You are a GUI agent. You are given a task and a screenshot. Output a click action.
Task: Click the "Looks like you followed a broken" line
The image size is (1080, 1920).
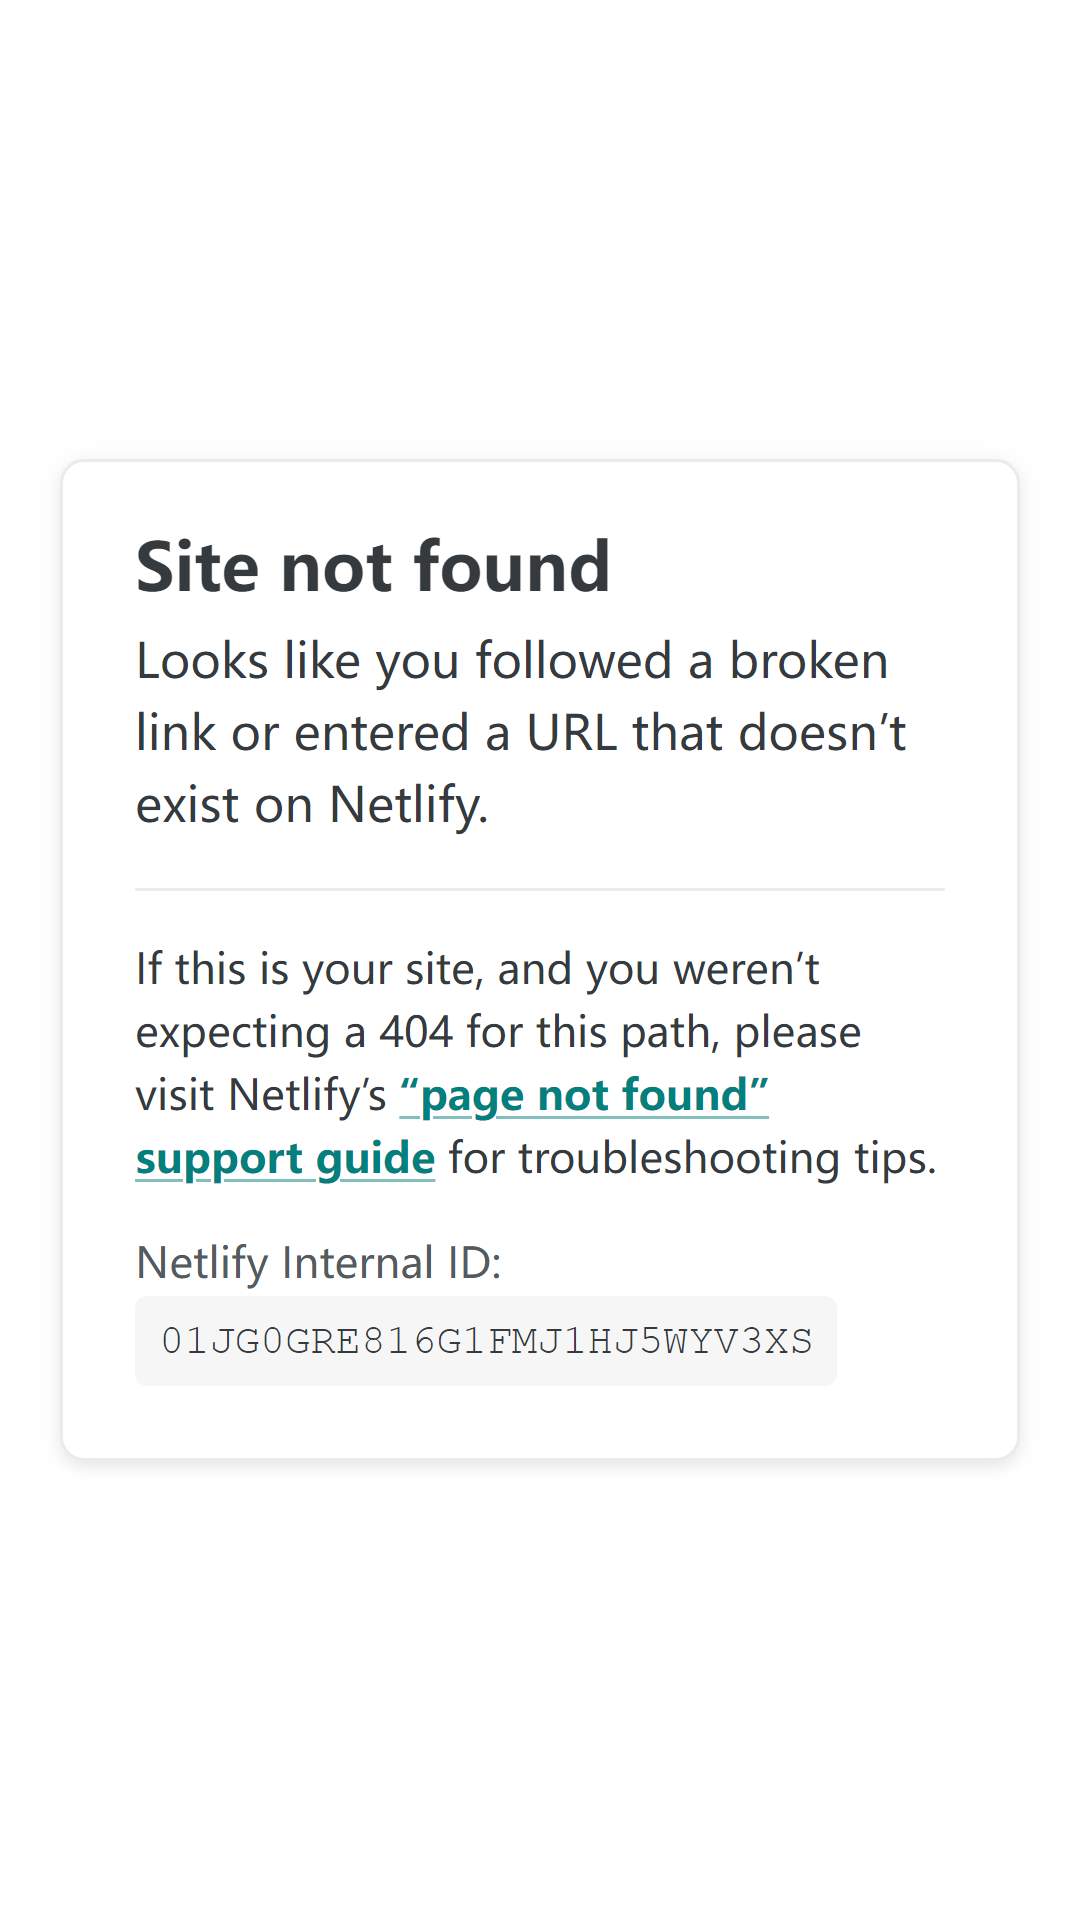click(x=512, y=661)
